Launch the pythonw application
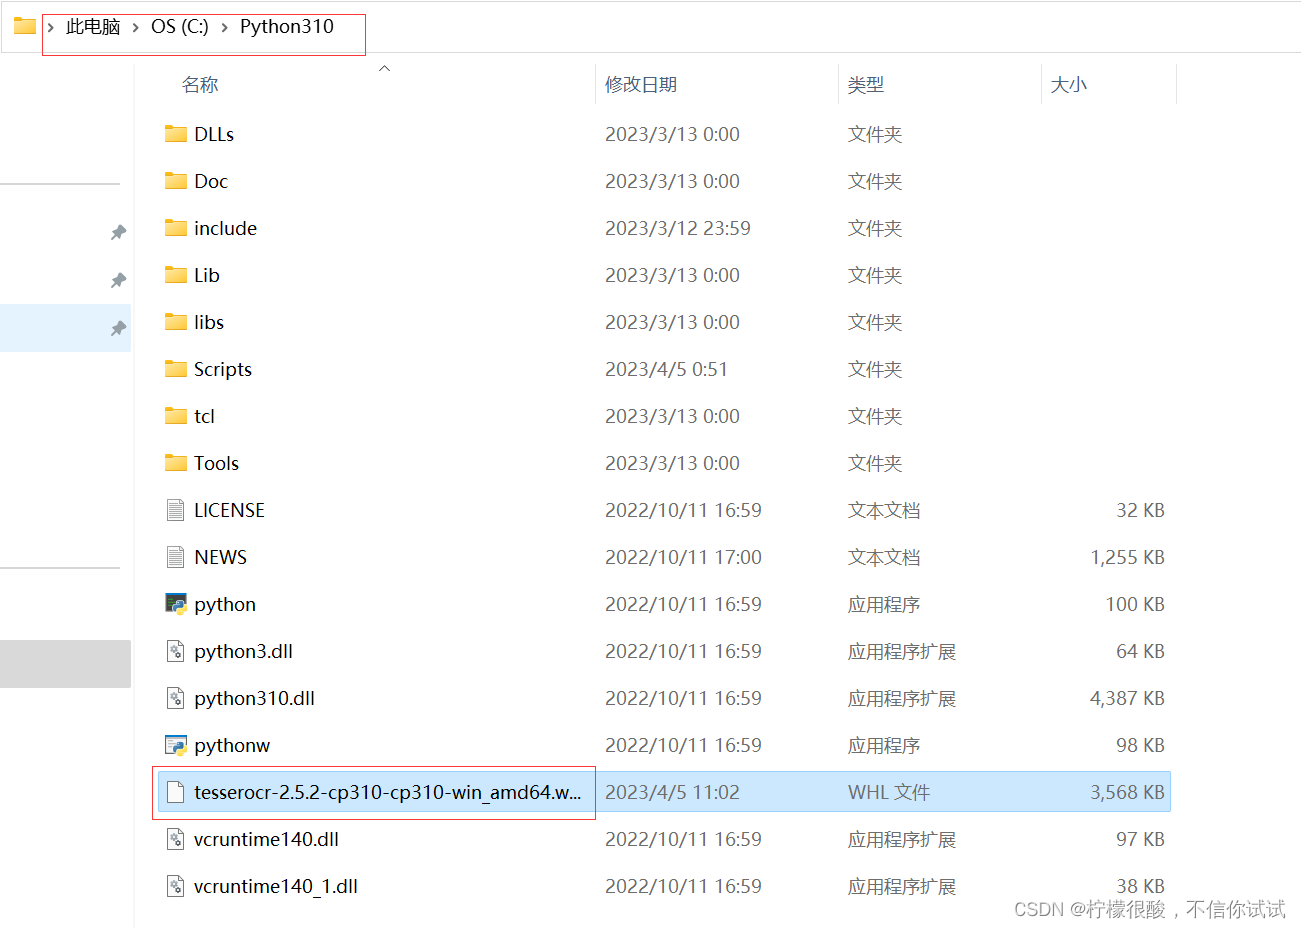 coord(230,745)
